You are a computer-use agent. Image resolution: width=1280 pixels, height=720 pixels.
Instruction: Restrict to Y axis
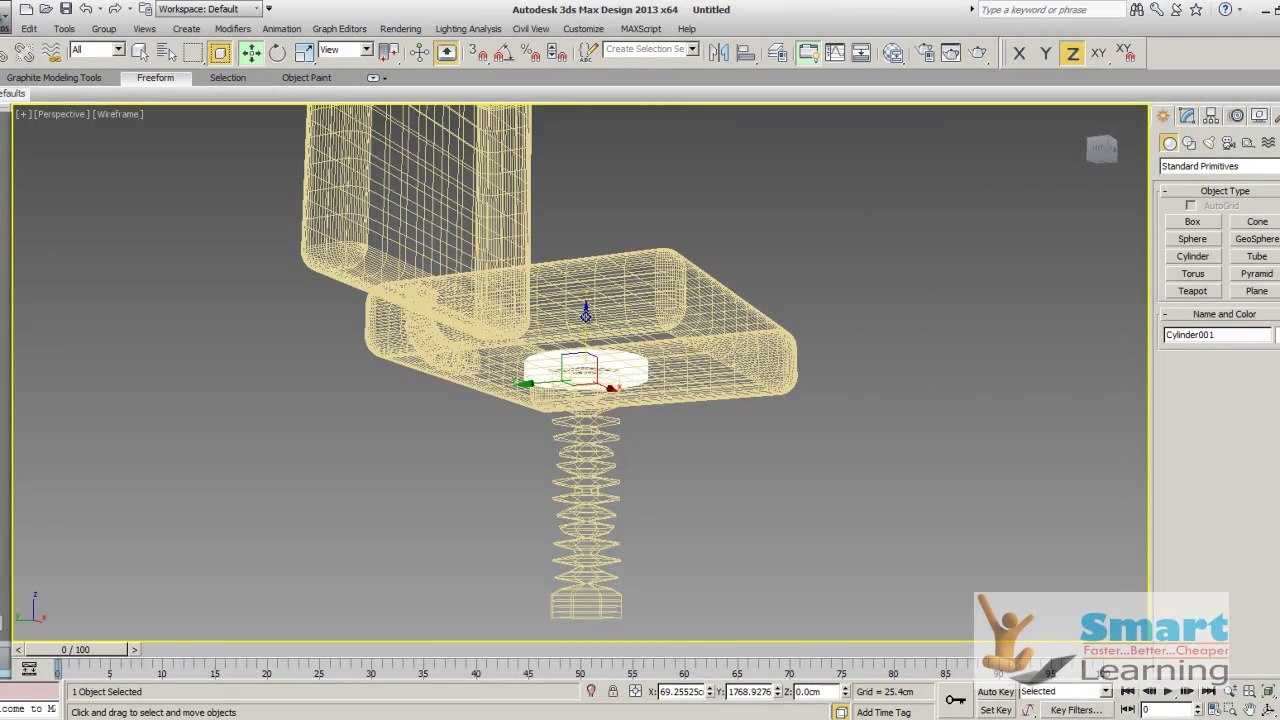(x=1045, y=54)
